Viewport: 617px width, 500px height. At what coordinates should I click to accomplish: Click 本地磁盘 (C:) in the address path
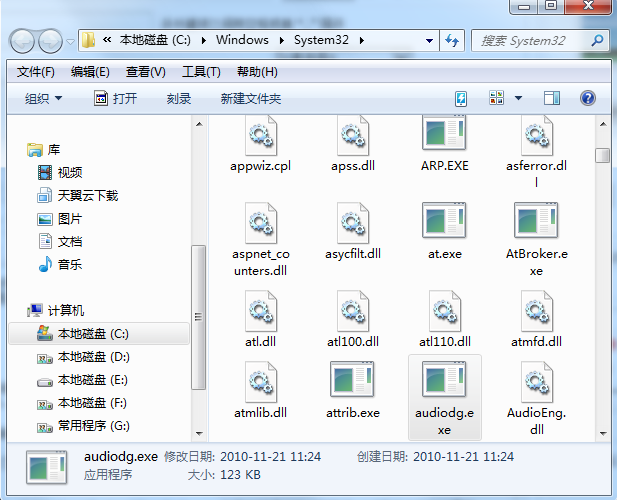coord(155,40)
